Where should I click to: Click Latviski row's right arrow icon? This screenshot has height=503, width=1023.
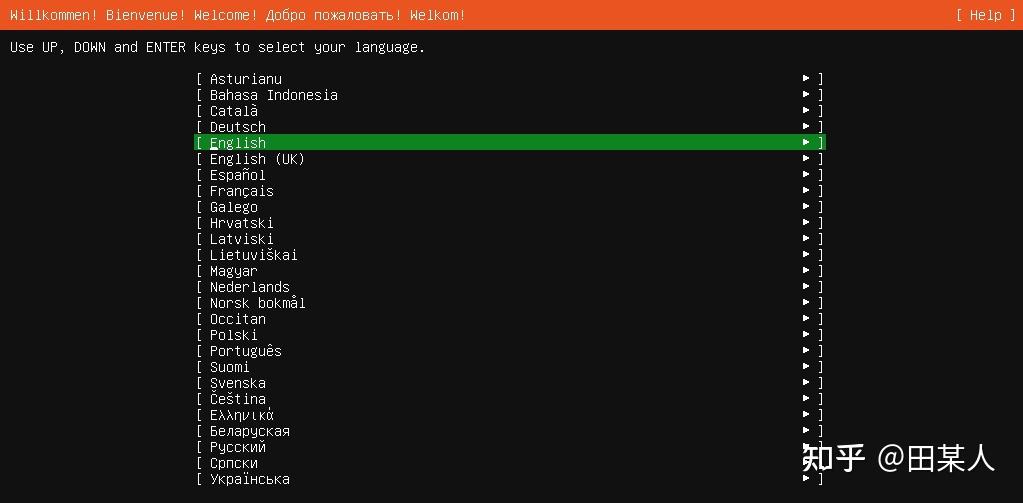pos(806,239)
